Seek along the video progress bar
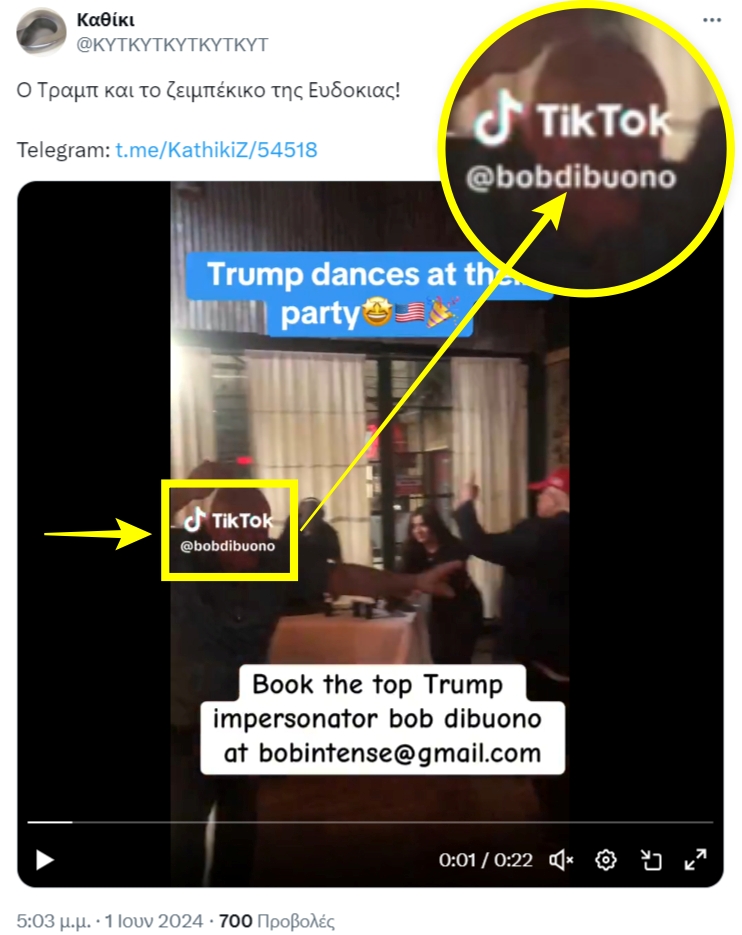This screenshot has height=935, width=742. click(x=370, y=822)
